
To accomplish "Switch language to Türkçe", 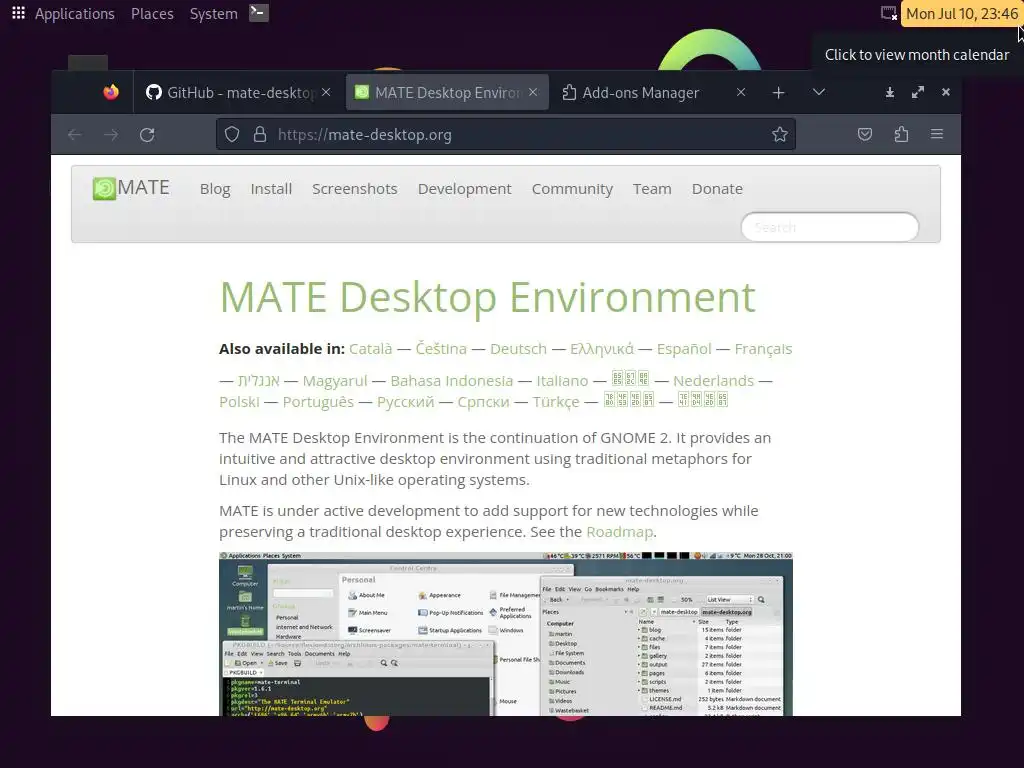I will [556, 402].
